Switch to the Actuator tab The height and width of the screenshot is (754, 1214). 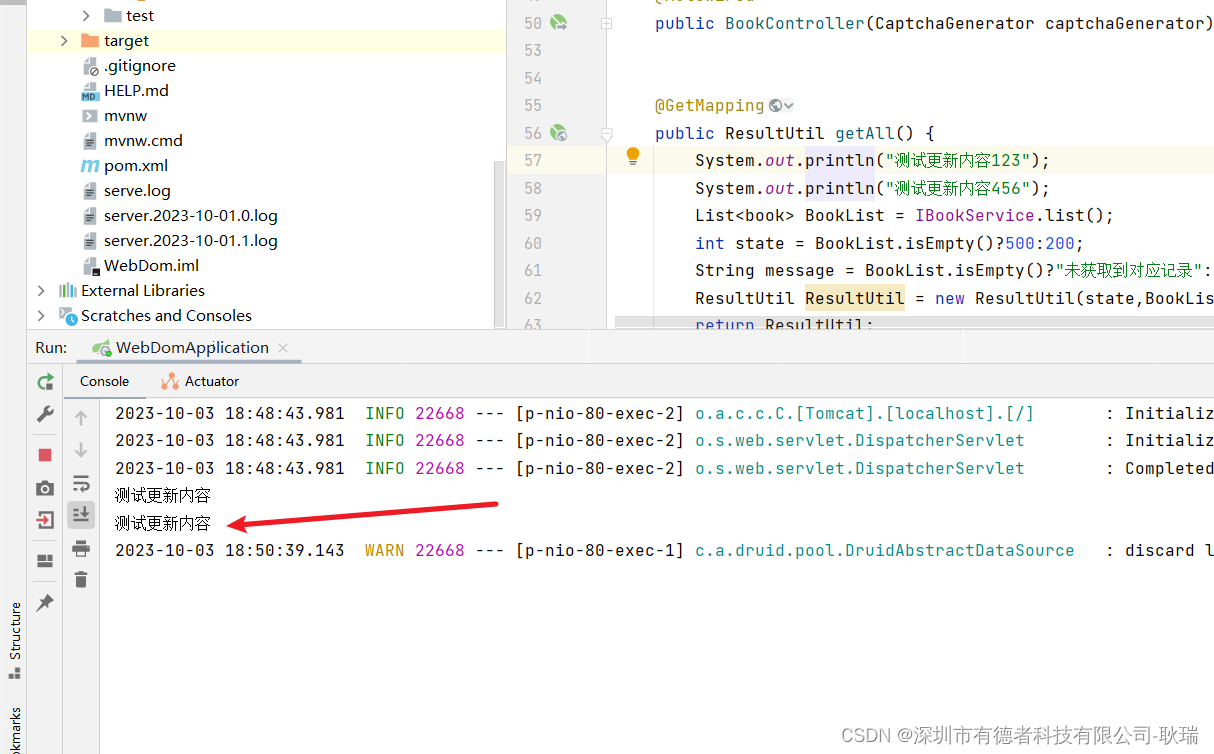[x=200, y=381]
